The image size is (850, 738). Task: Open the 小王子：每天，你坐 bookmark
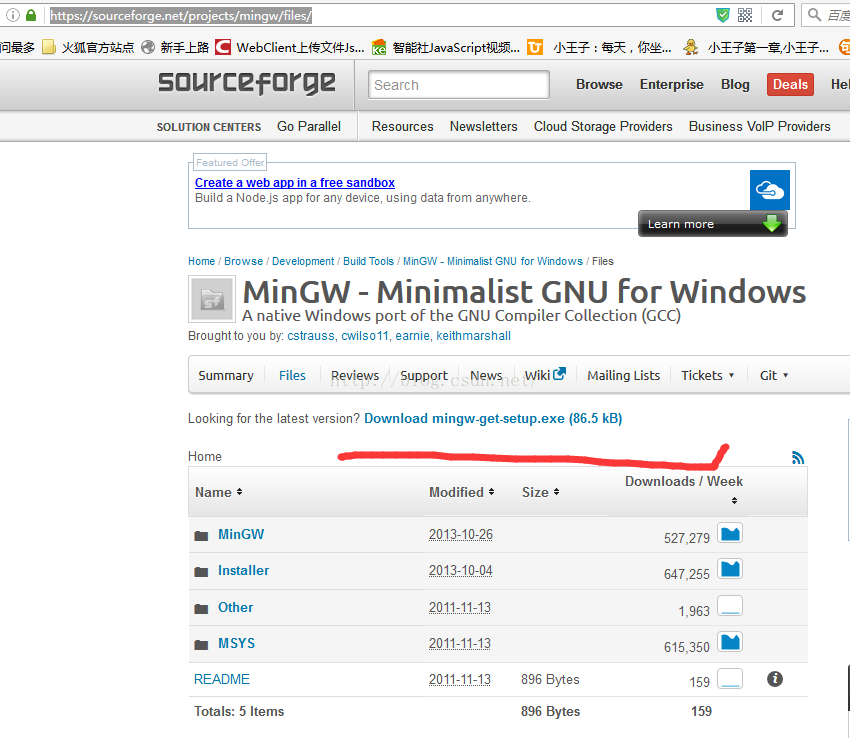coord(600,48)
